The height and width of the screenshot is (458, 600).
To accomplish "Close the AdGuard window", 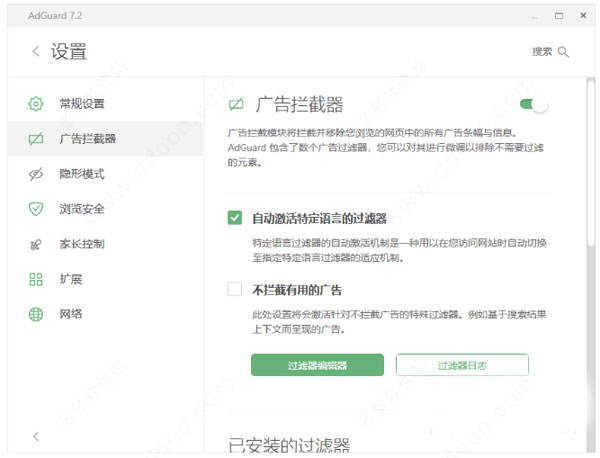I will (x=583, y=15).
